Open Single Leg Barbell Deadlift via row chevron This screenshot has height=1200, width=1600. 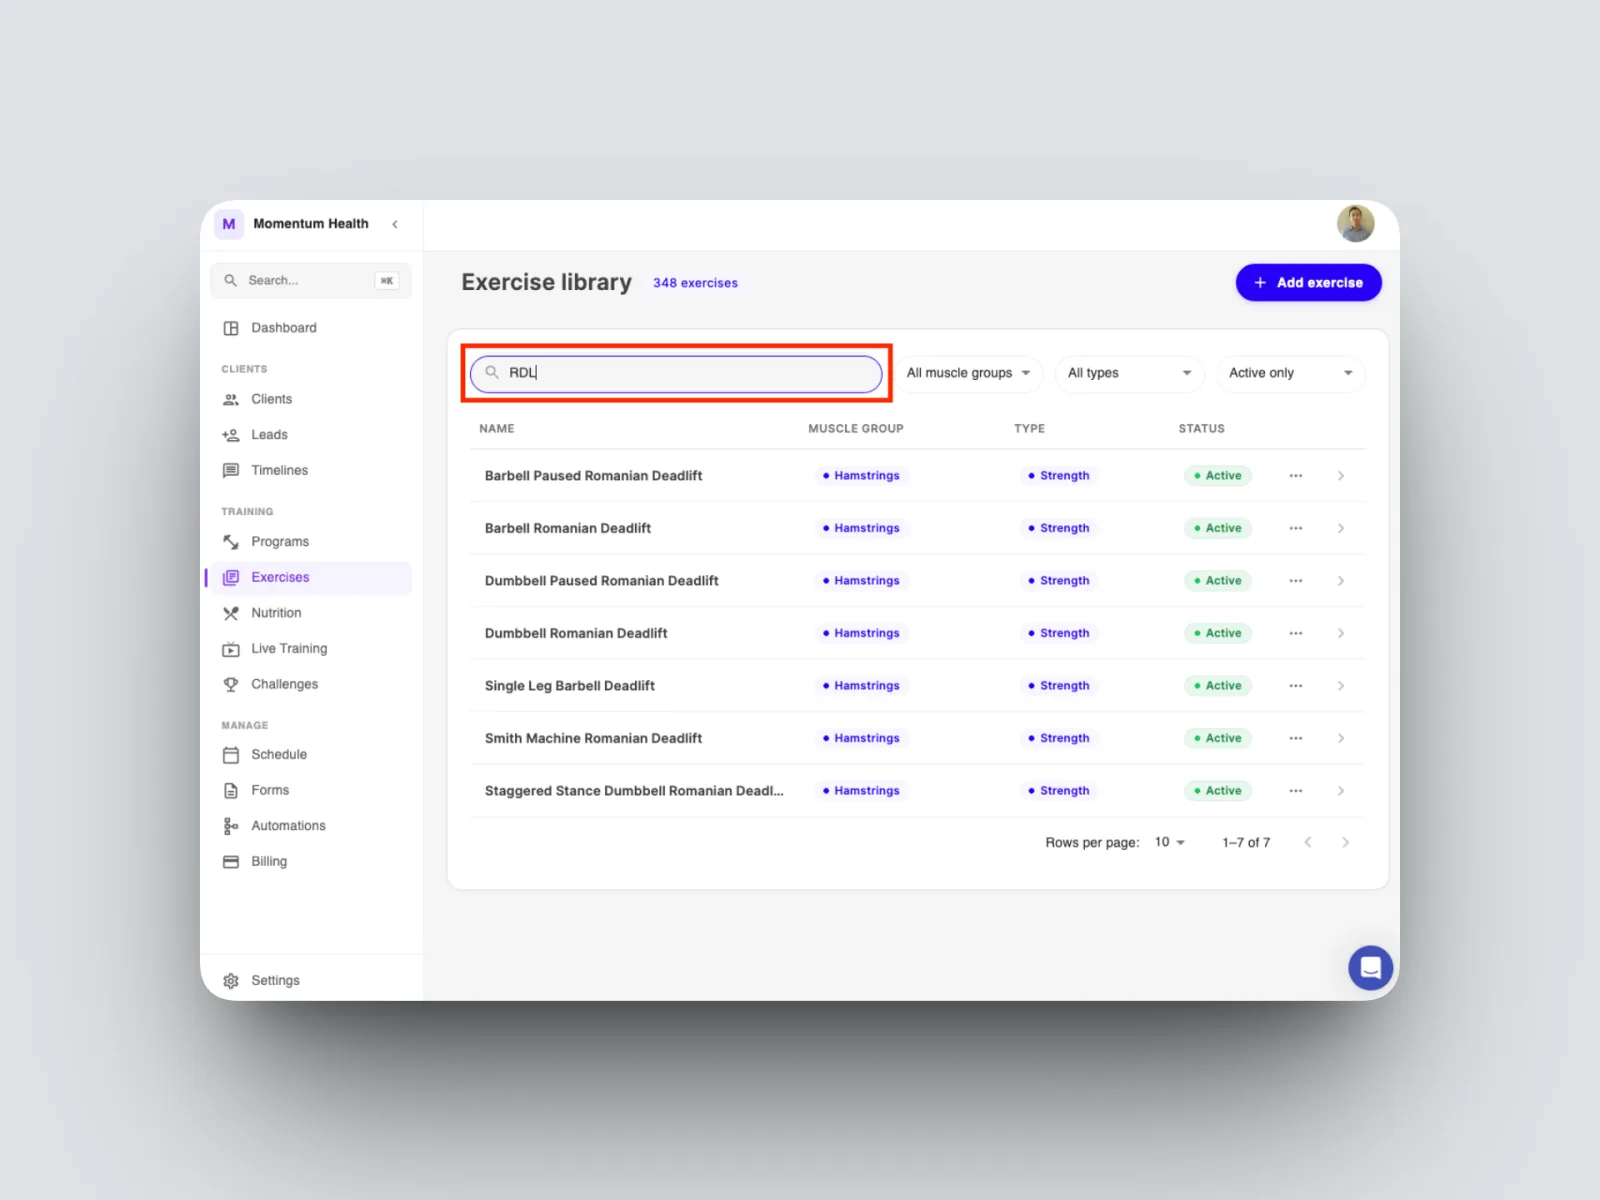tap(1341, 686)
